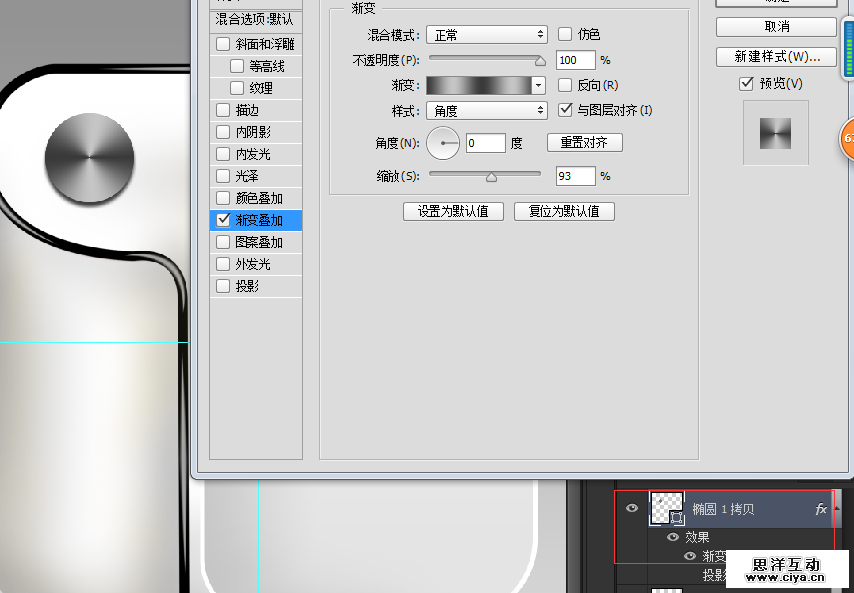Image resolution: width=854 pixels, height=593 pixels.
Task: Click the orange round badge at right edge
Action: 847,139
